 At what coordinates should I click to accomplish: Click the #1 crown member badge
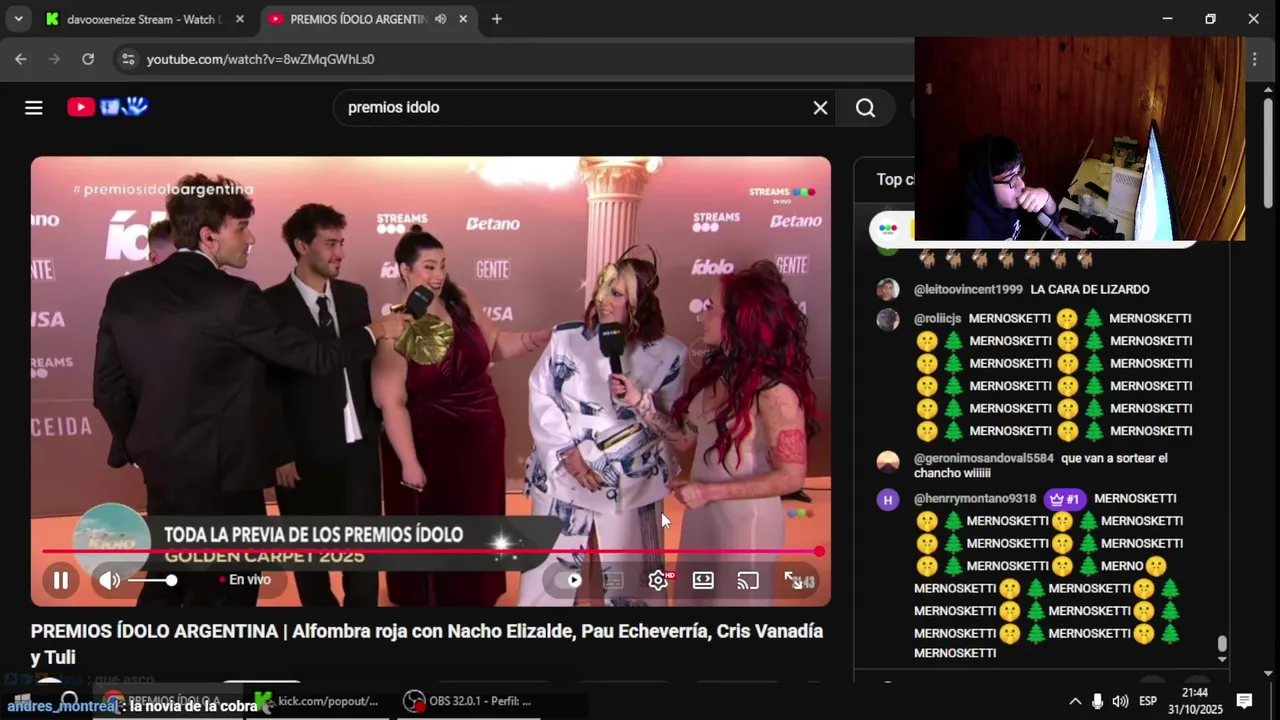(x=1065, y=499)
